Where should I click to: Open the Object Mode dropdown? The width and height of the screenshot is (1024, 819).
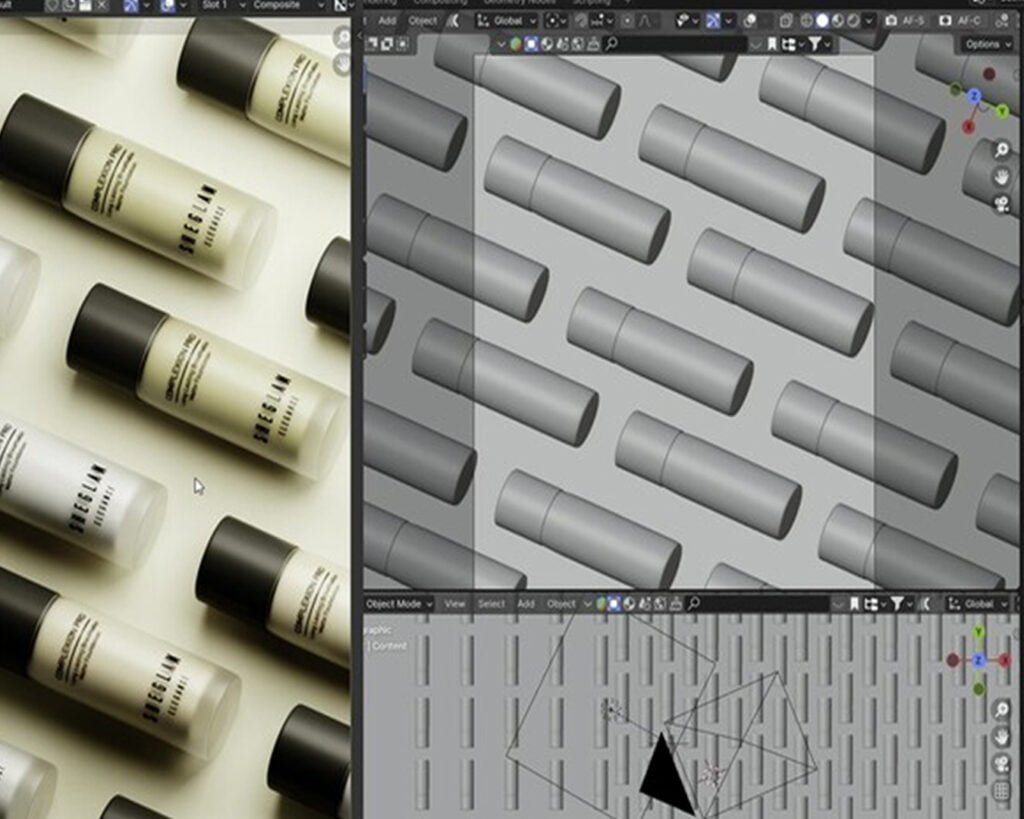click(395, 604)
